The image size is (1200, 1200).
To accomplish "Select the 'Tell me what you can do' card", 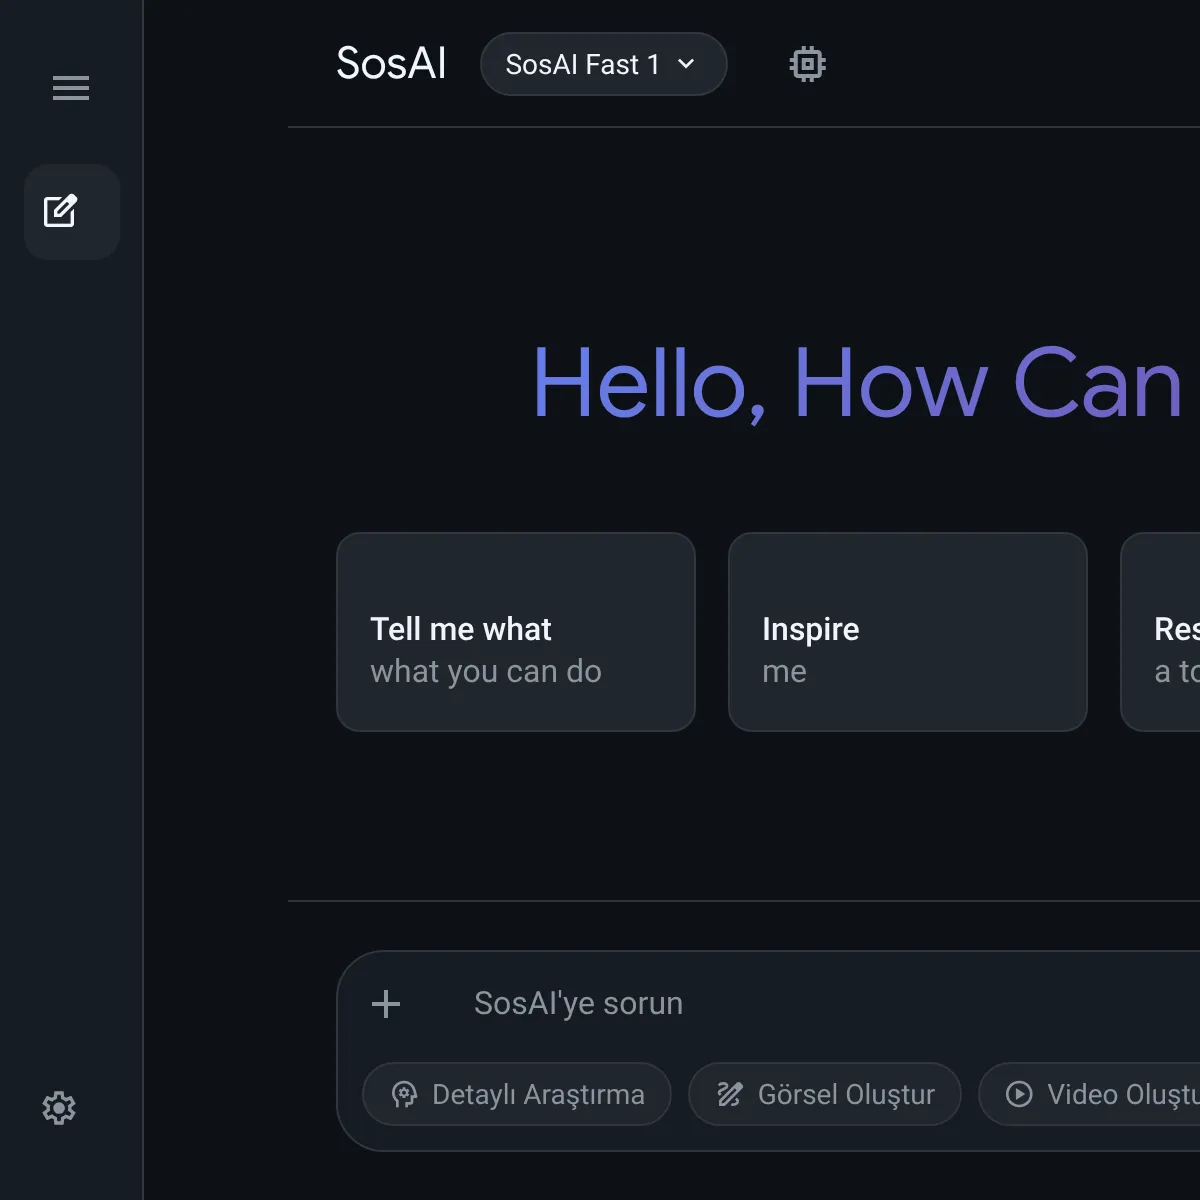I will (x=516, y=632).
